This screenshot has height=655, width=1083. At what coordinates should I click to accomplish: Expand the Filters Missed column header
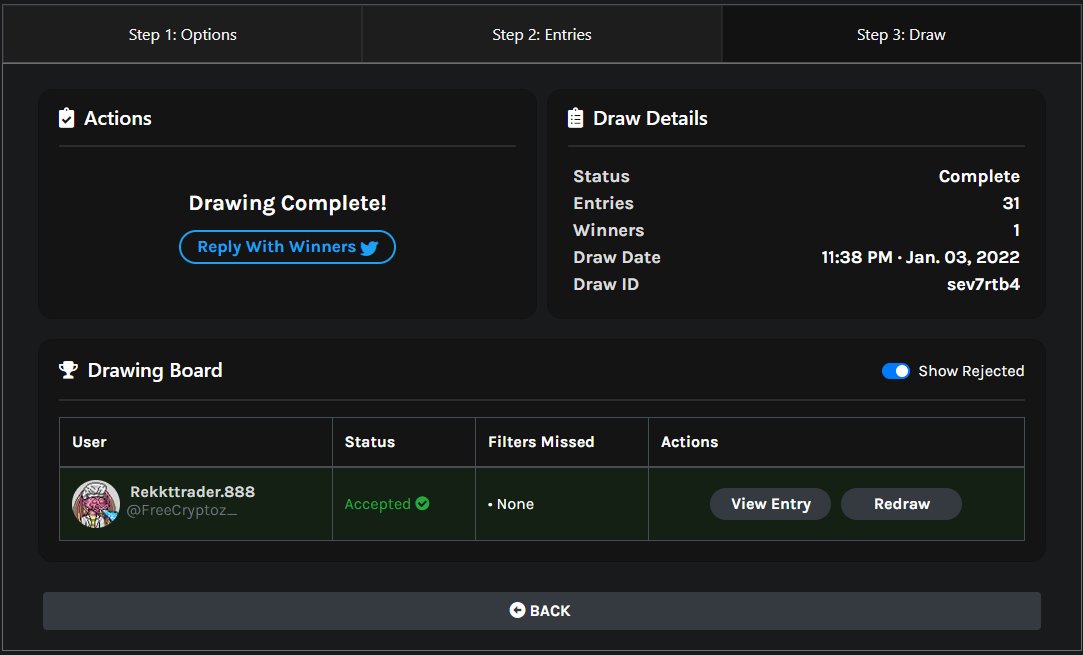coord(542,441)
